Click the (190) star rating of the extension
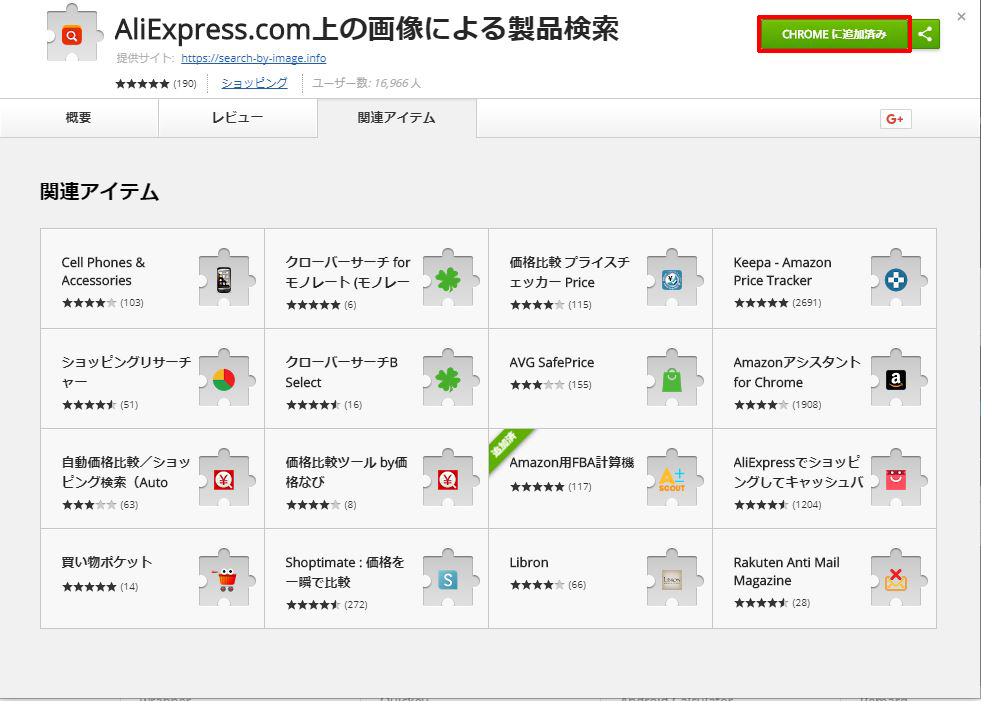 coord(156,83)
